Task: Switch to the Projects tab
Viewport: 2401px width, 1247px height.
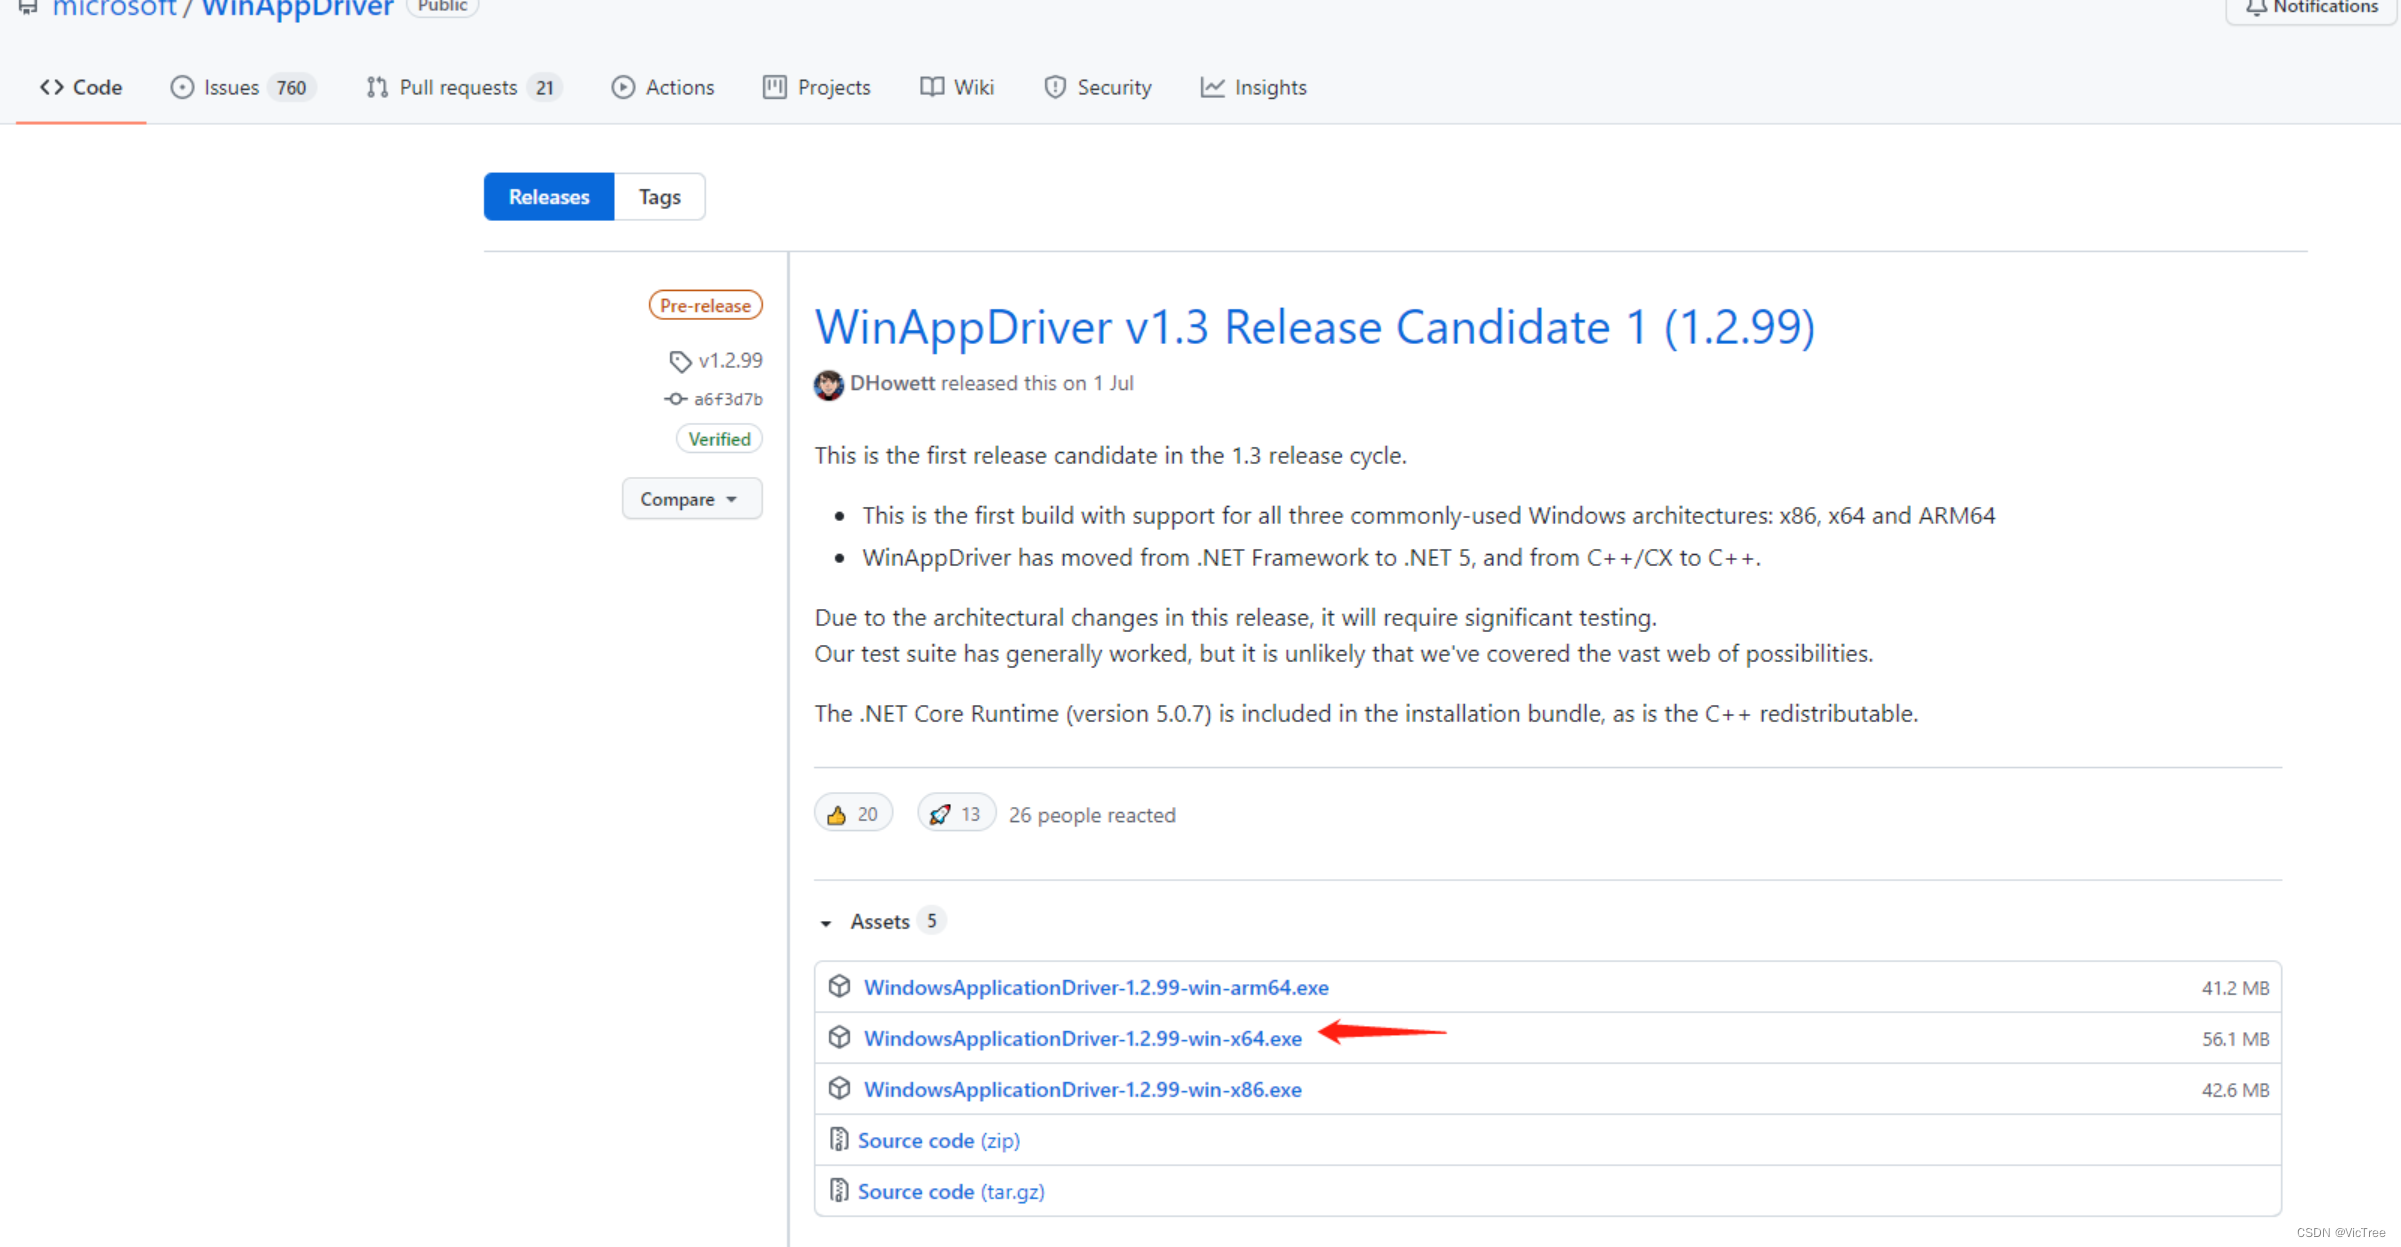Action: pyautogui.click(x=816, y=87)
